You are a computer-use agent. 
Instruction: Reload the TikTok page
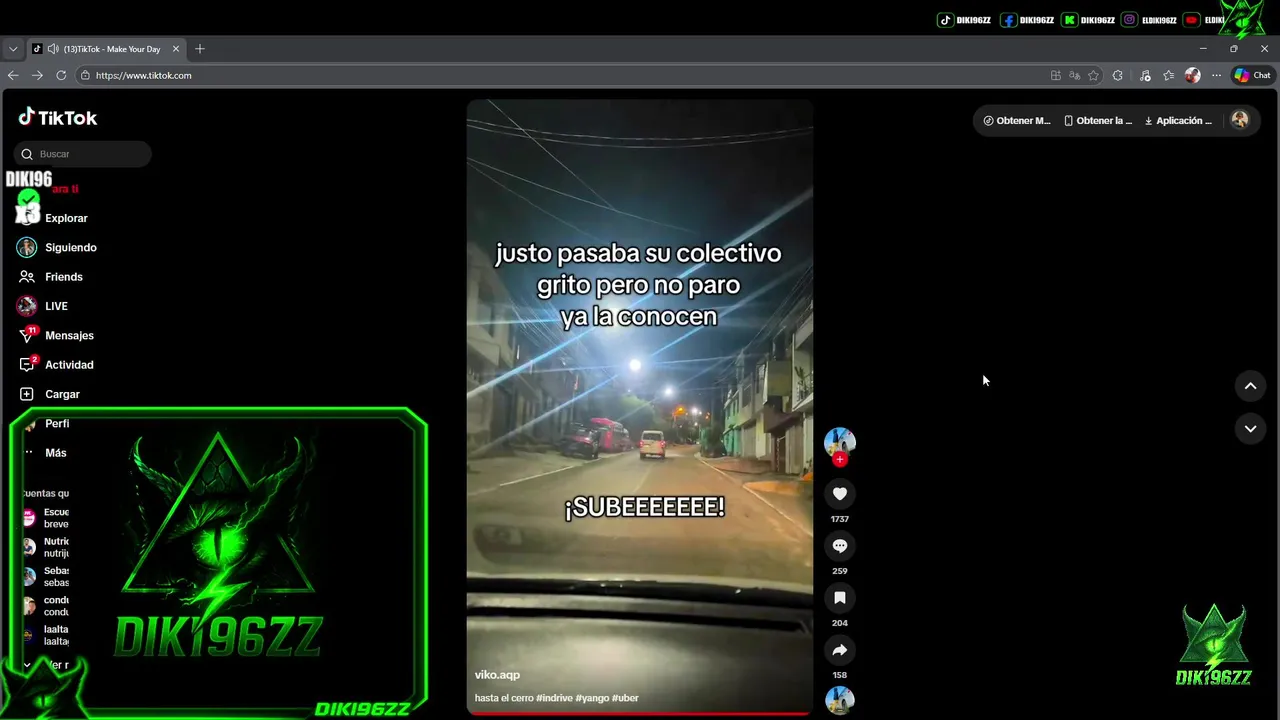point(61,75)
